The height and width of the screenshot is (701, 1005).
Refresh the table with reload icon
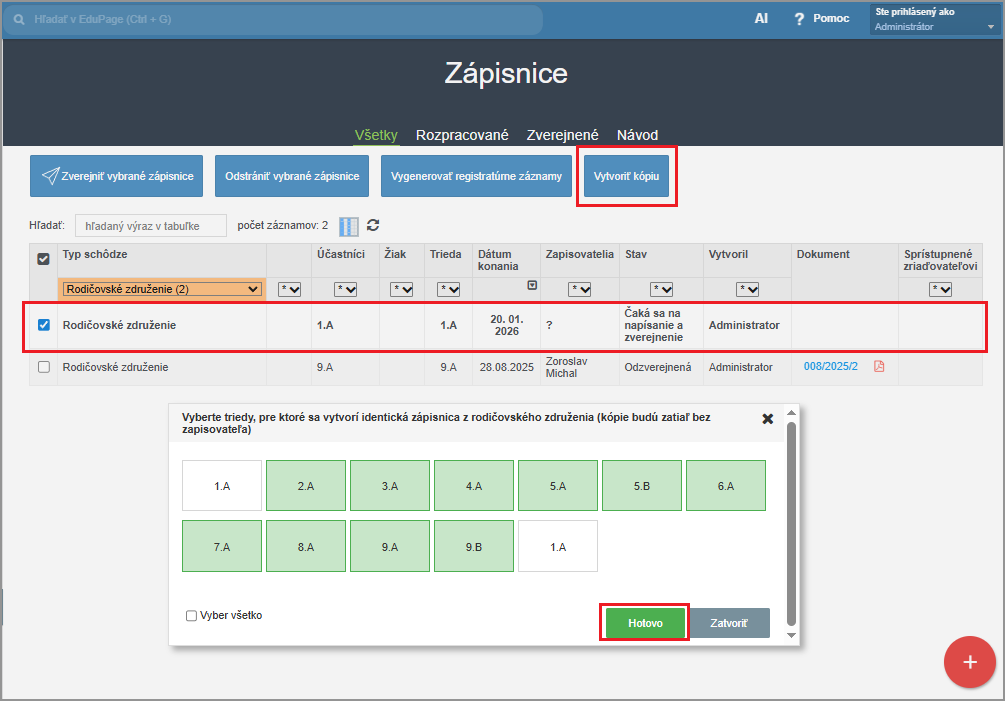[x=373, y=226]
